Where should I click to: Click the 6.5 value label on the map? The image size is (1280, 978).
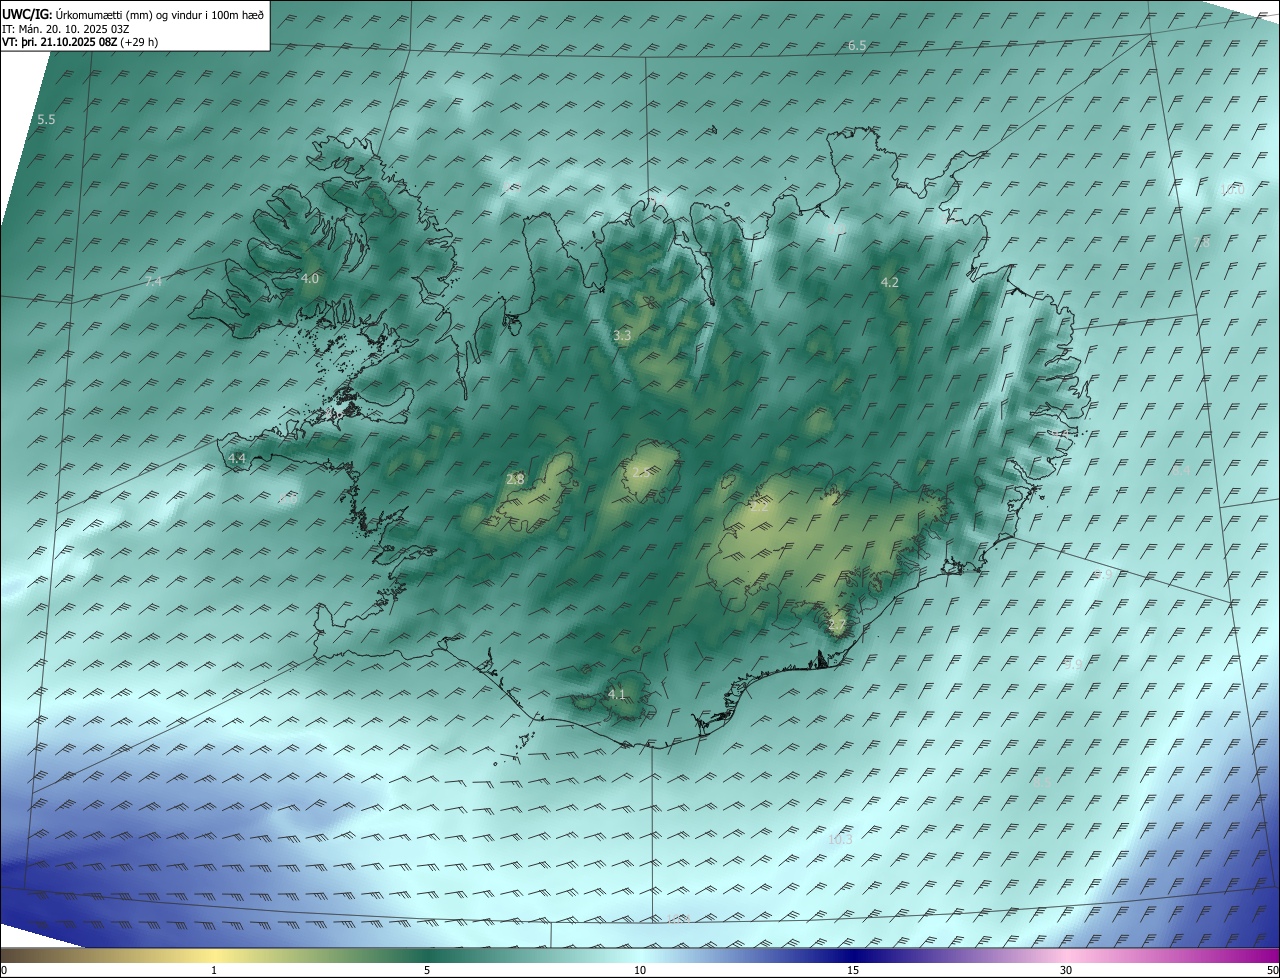point(857,46)
